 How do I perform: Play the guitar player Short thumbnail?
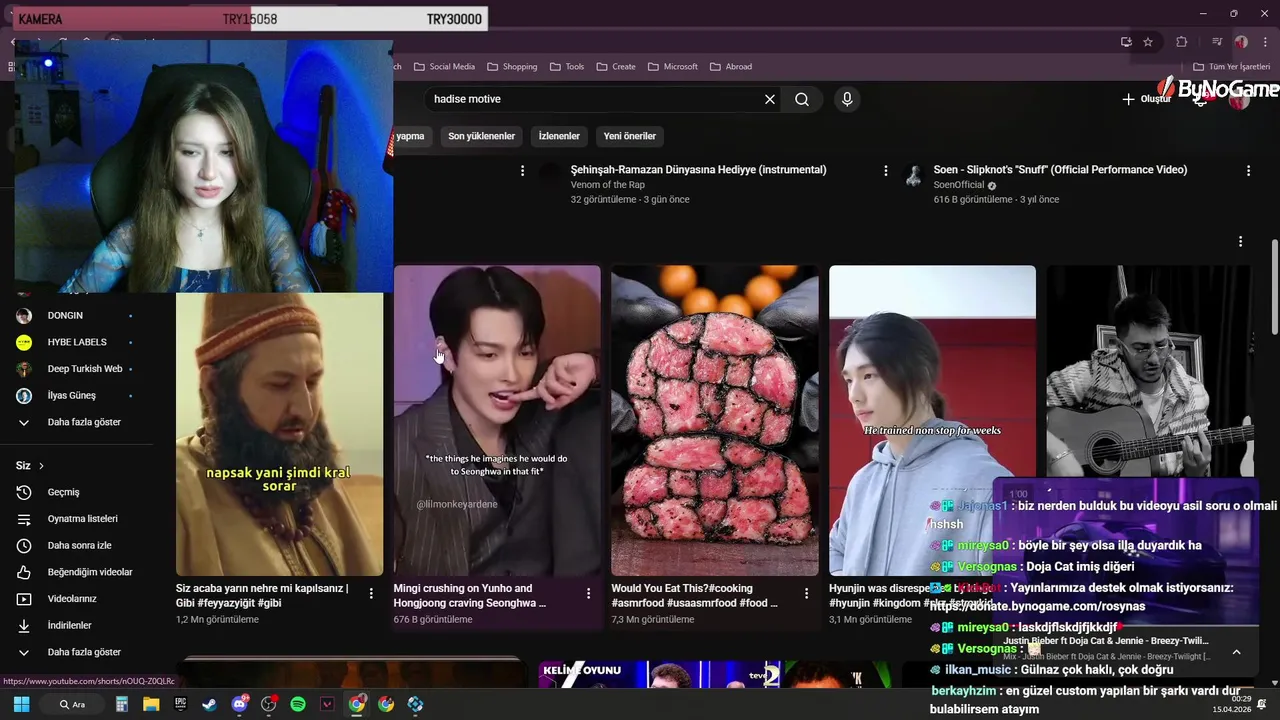1149,370
